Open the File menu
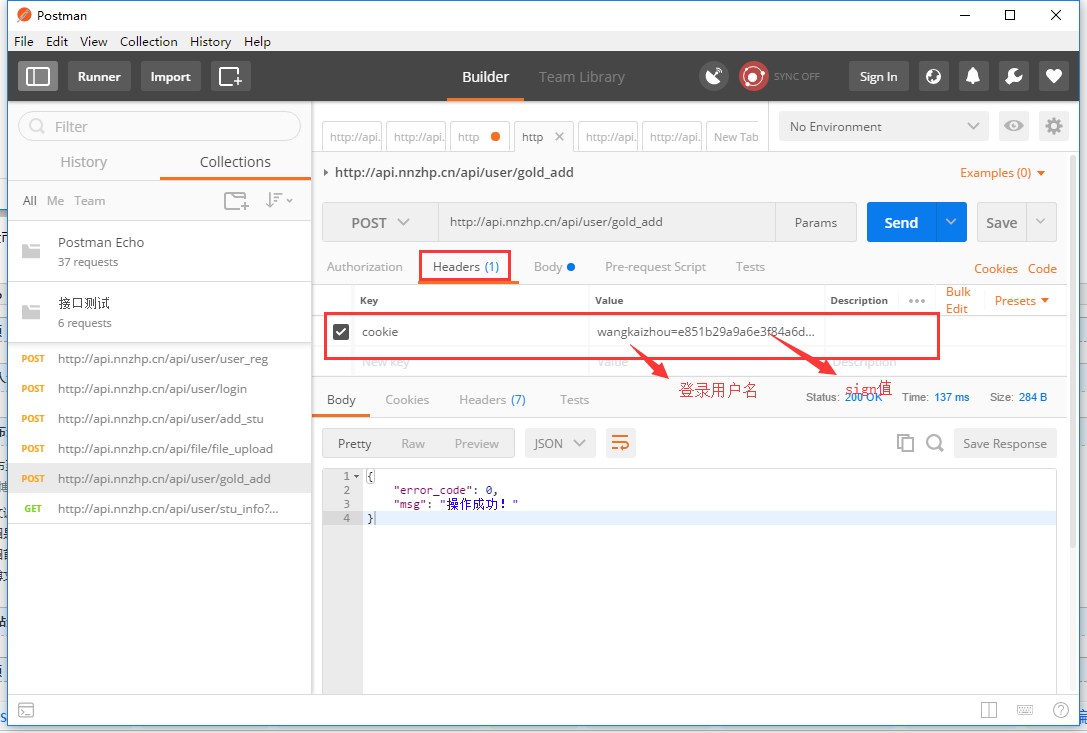 [x=24, y=42]
